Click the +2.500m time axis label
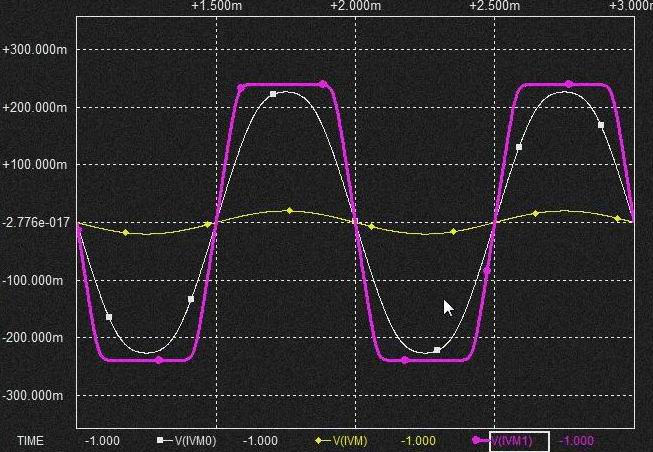The image size is (653, 452). [x=494, y=6]
